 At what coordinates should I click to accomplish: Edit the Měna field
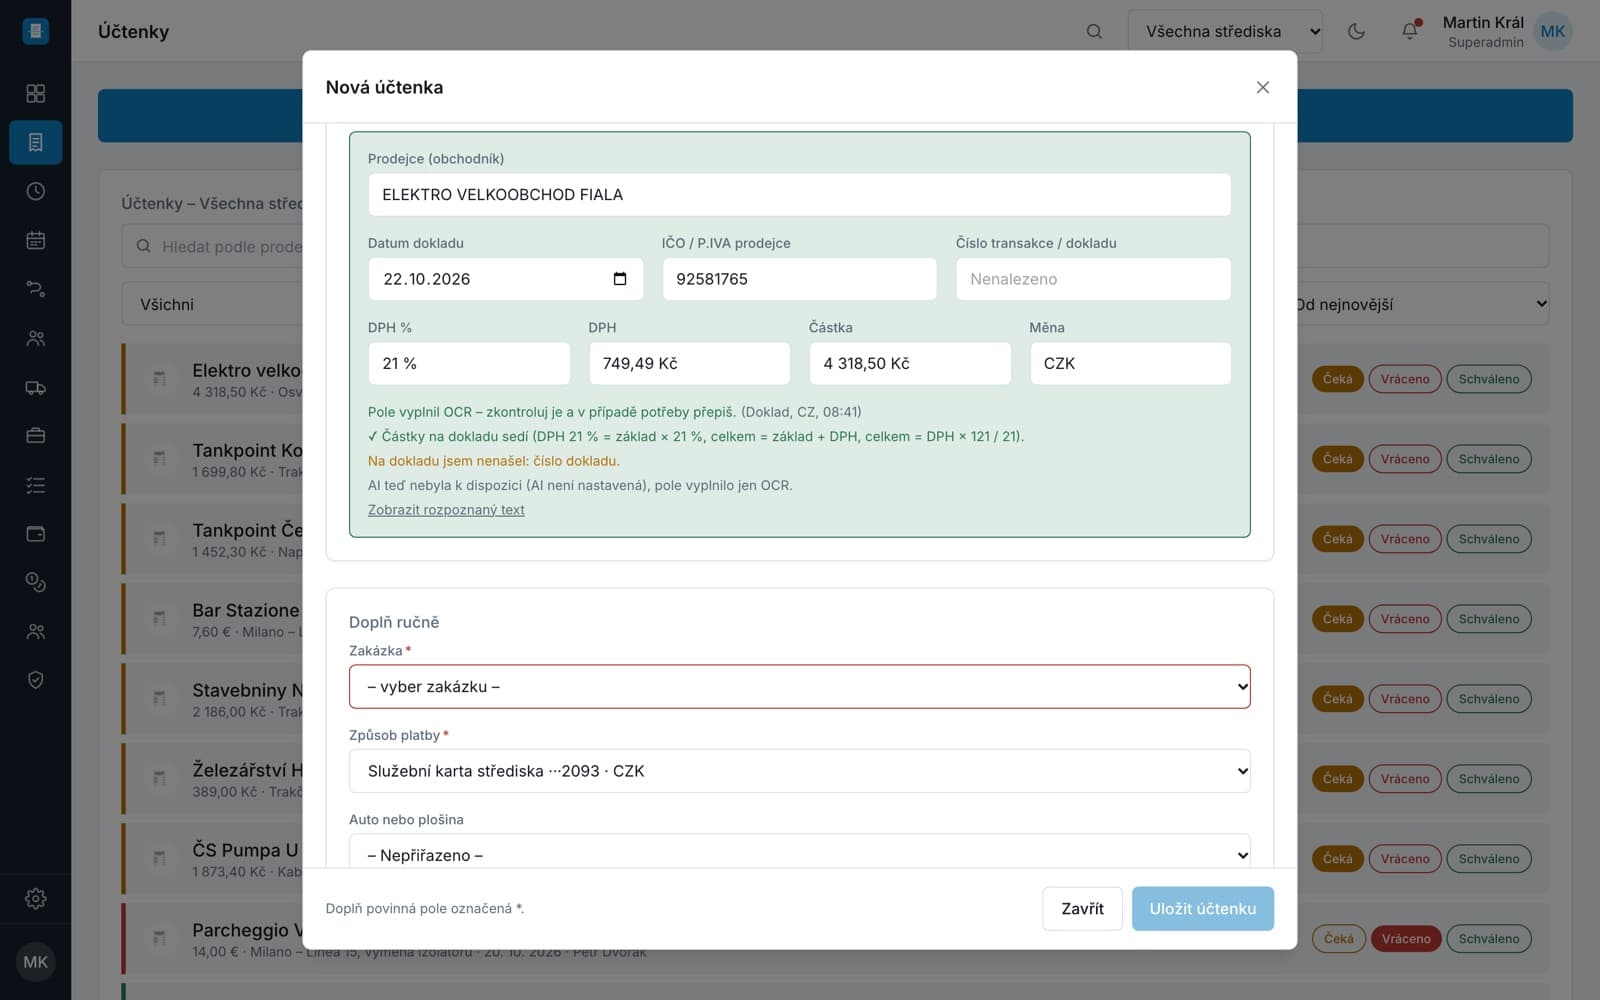1131,364
